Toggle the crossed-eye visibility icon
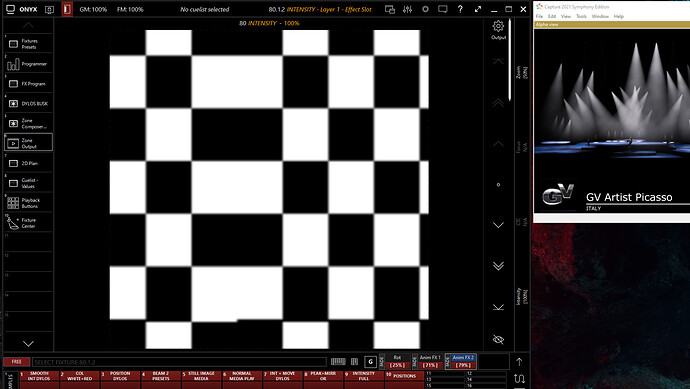This screenshot has width=690, height=389. [498, 339]
